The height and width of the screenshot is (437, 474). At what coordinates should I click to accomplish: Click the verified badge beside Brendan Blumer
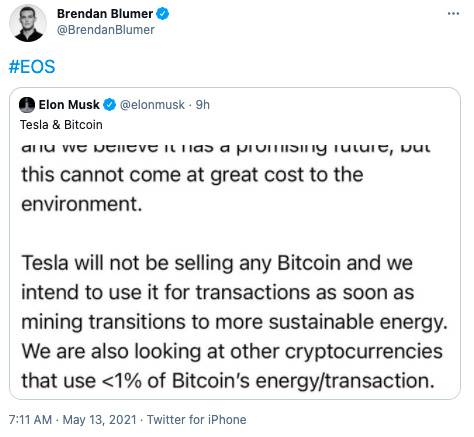163,14
